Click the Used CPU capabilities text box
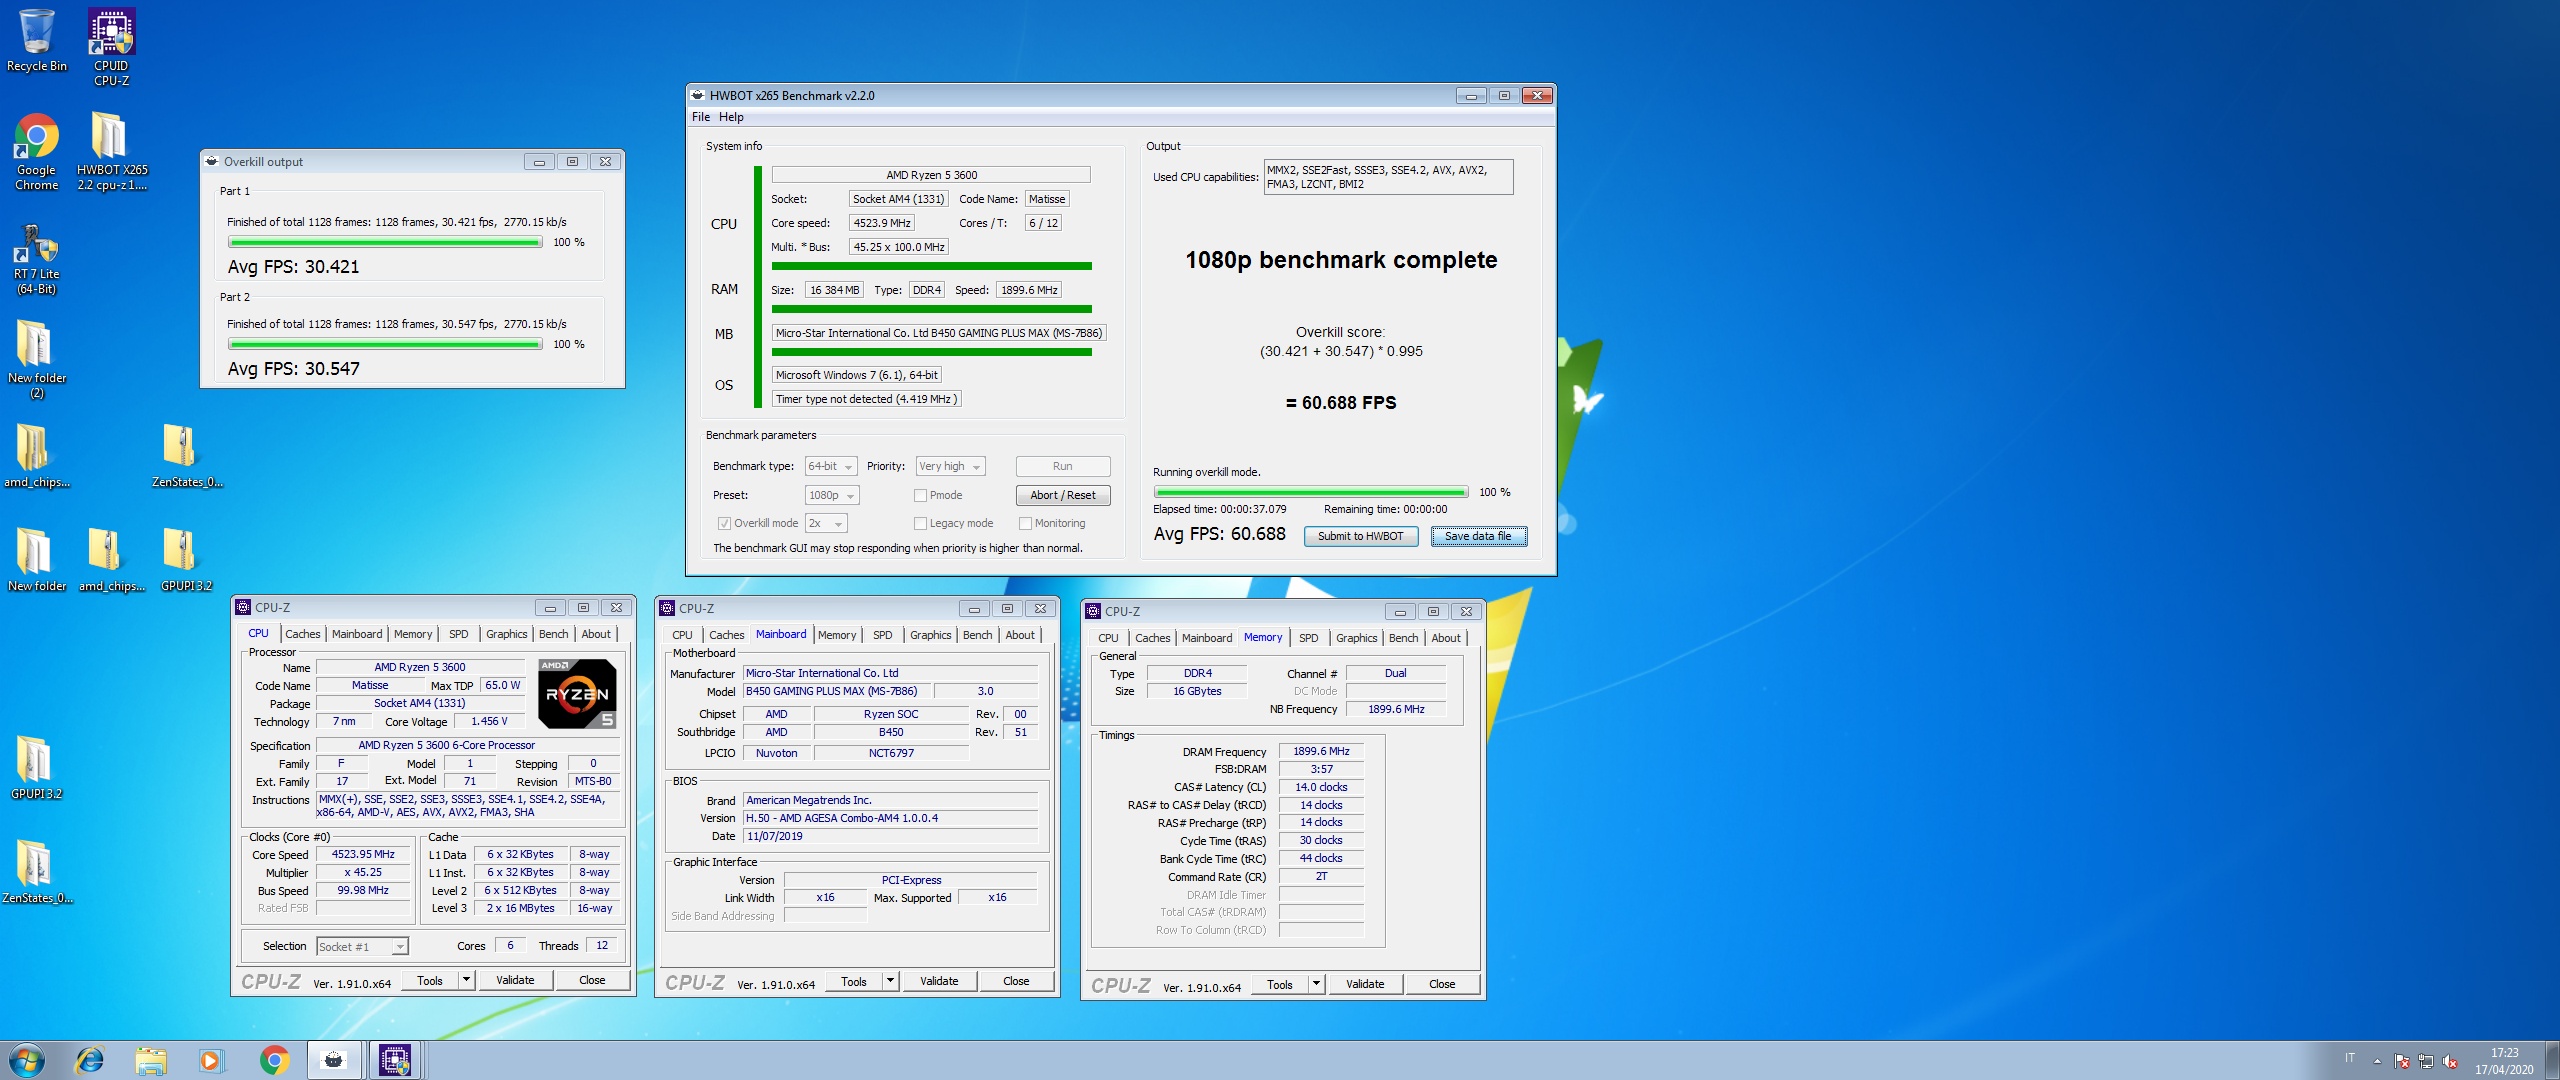2560x1080 pixels. pyautogui.click(x=1388, y=177)
